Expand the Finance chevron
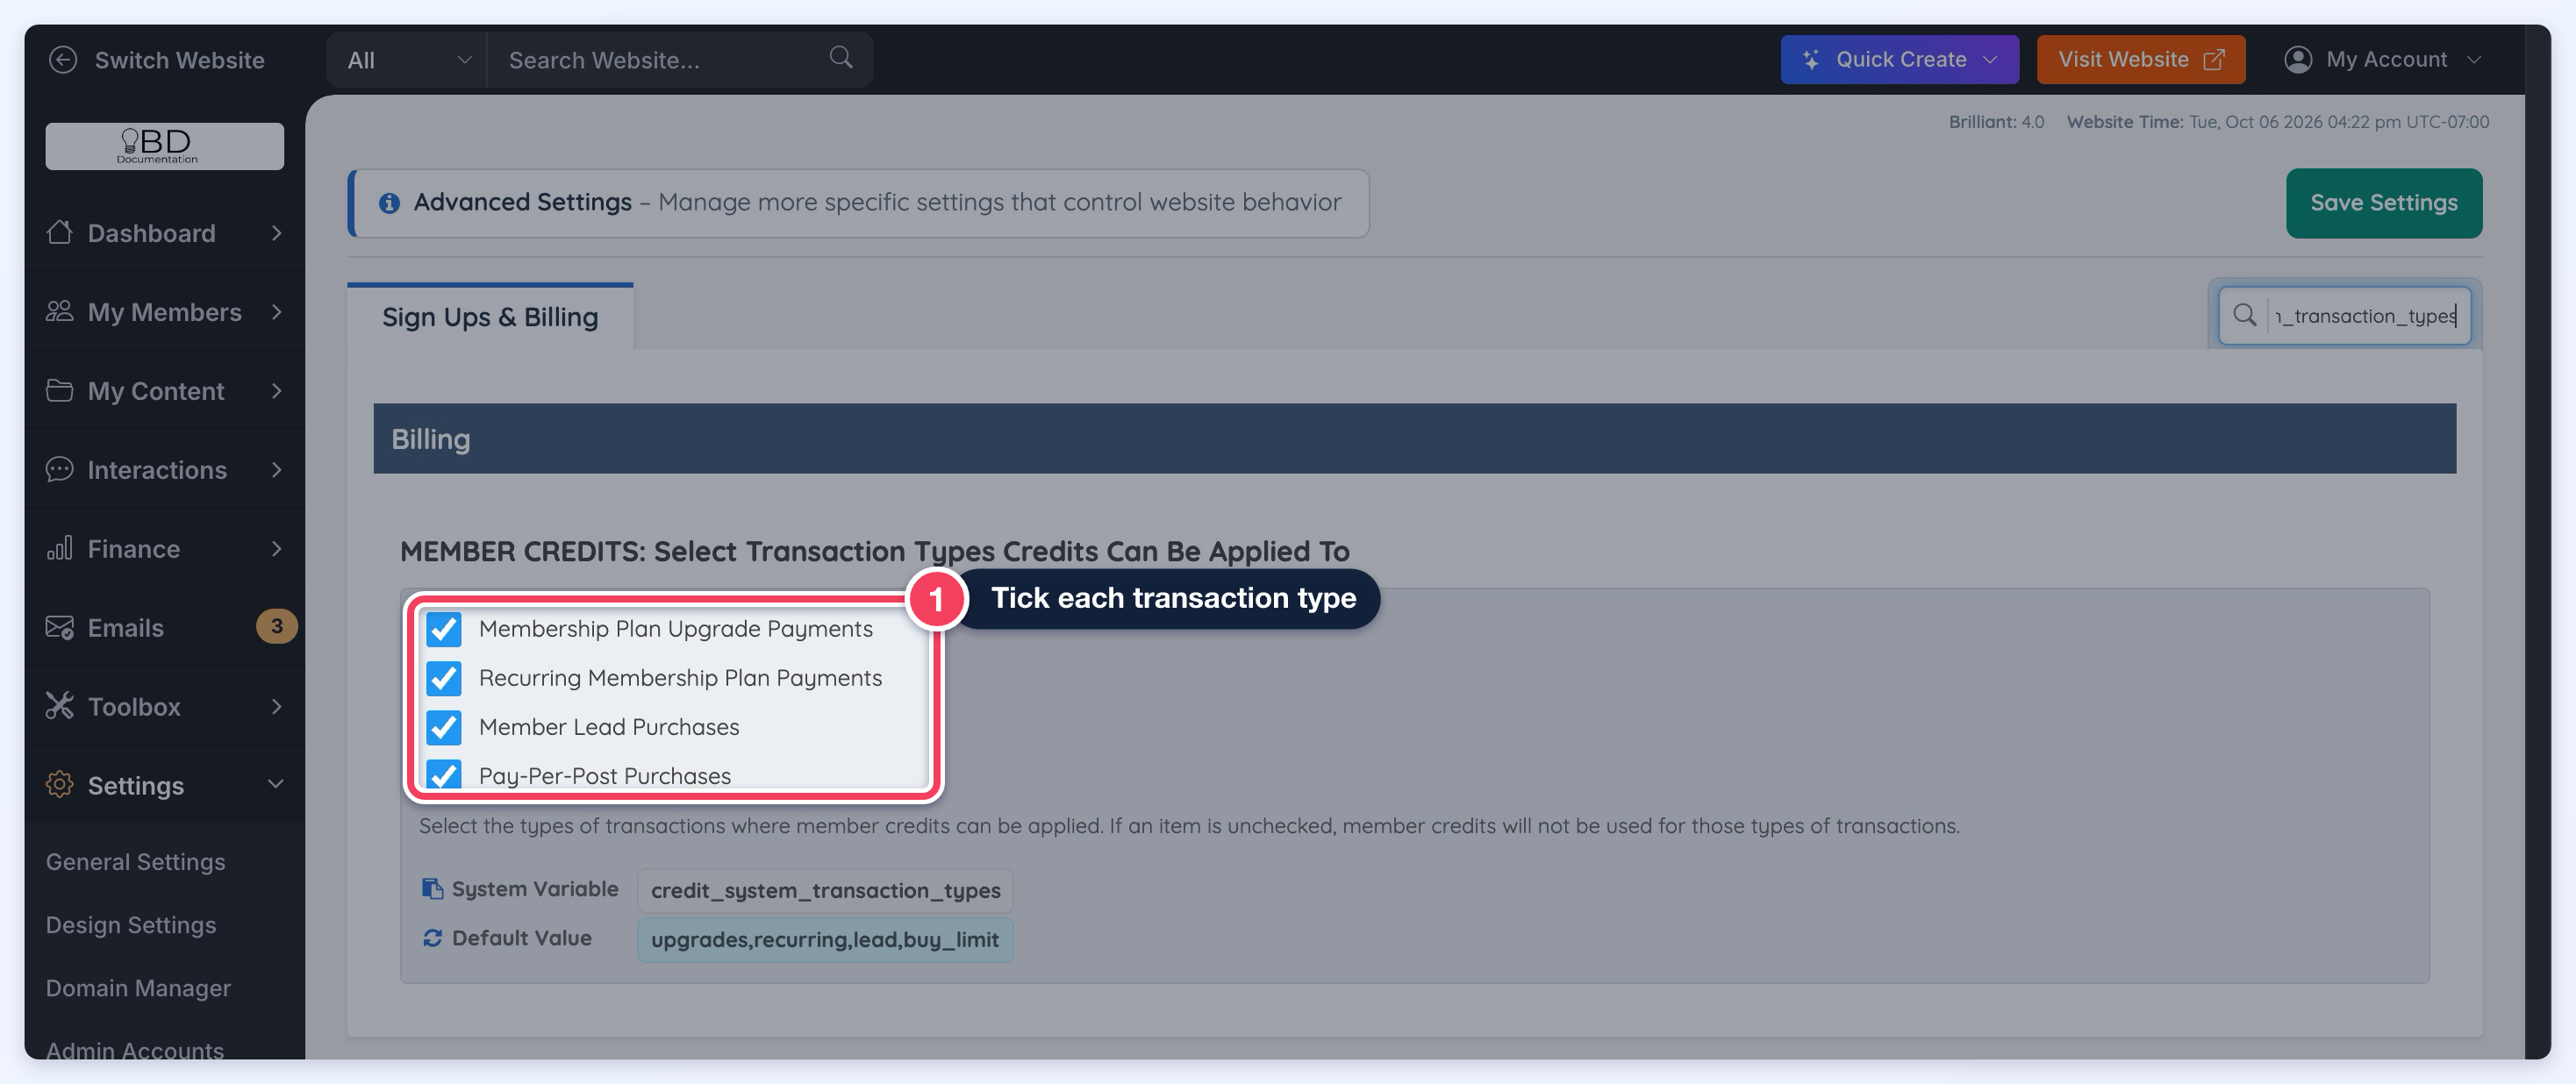Viewport: 2576px width, 1084px height. coord(277,548)
